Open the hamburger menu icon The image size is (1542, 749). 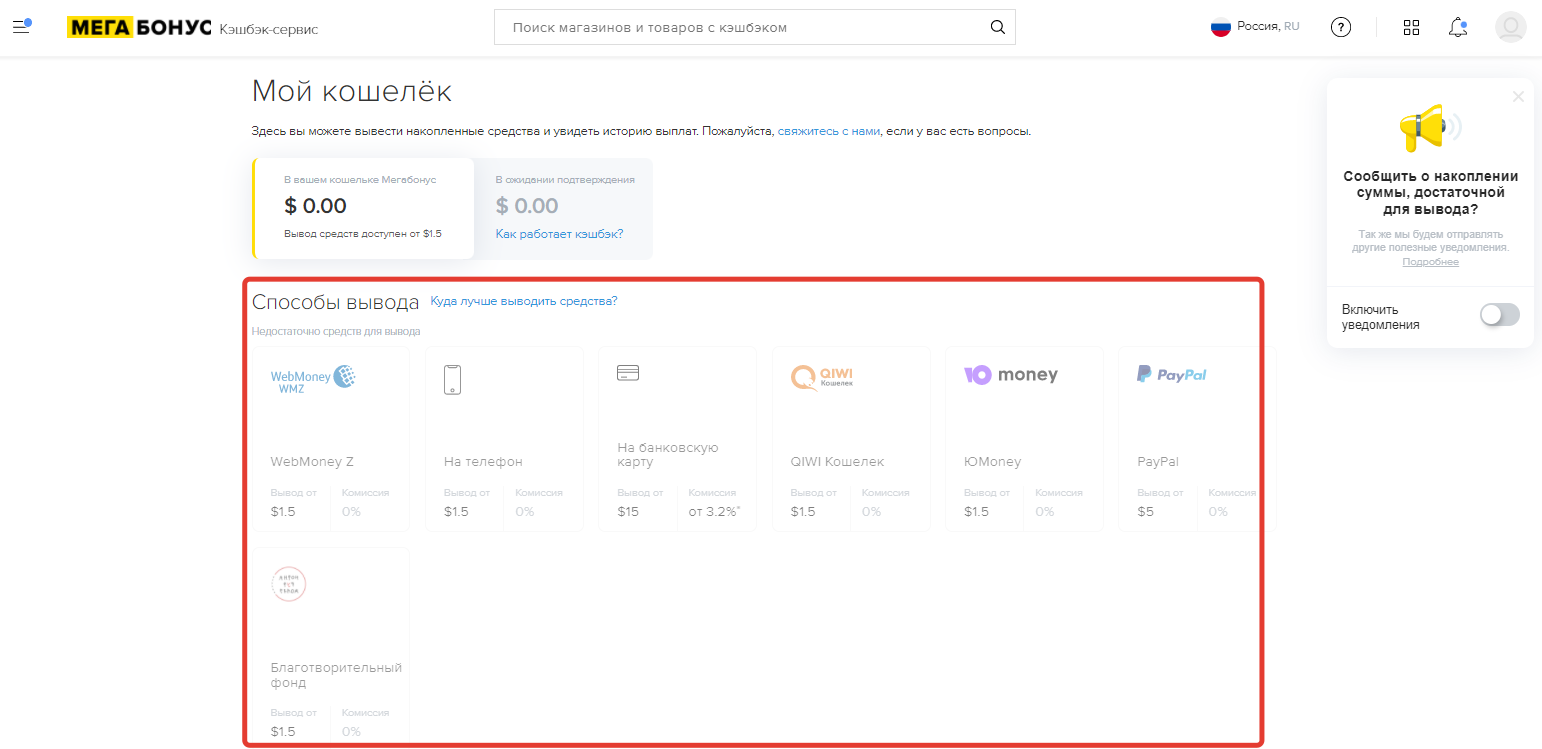[21, 27]
